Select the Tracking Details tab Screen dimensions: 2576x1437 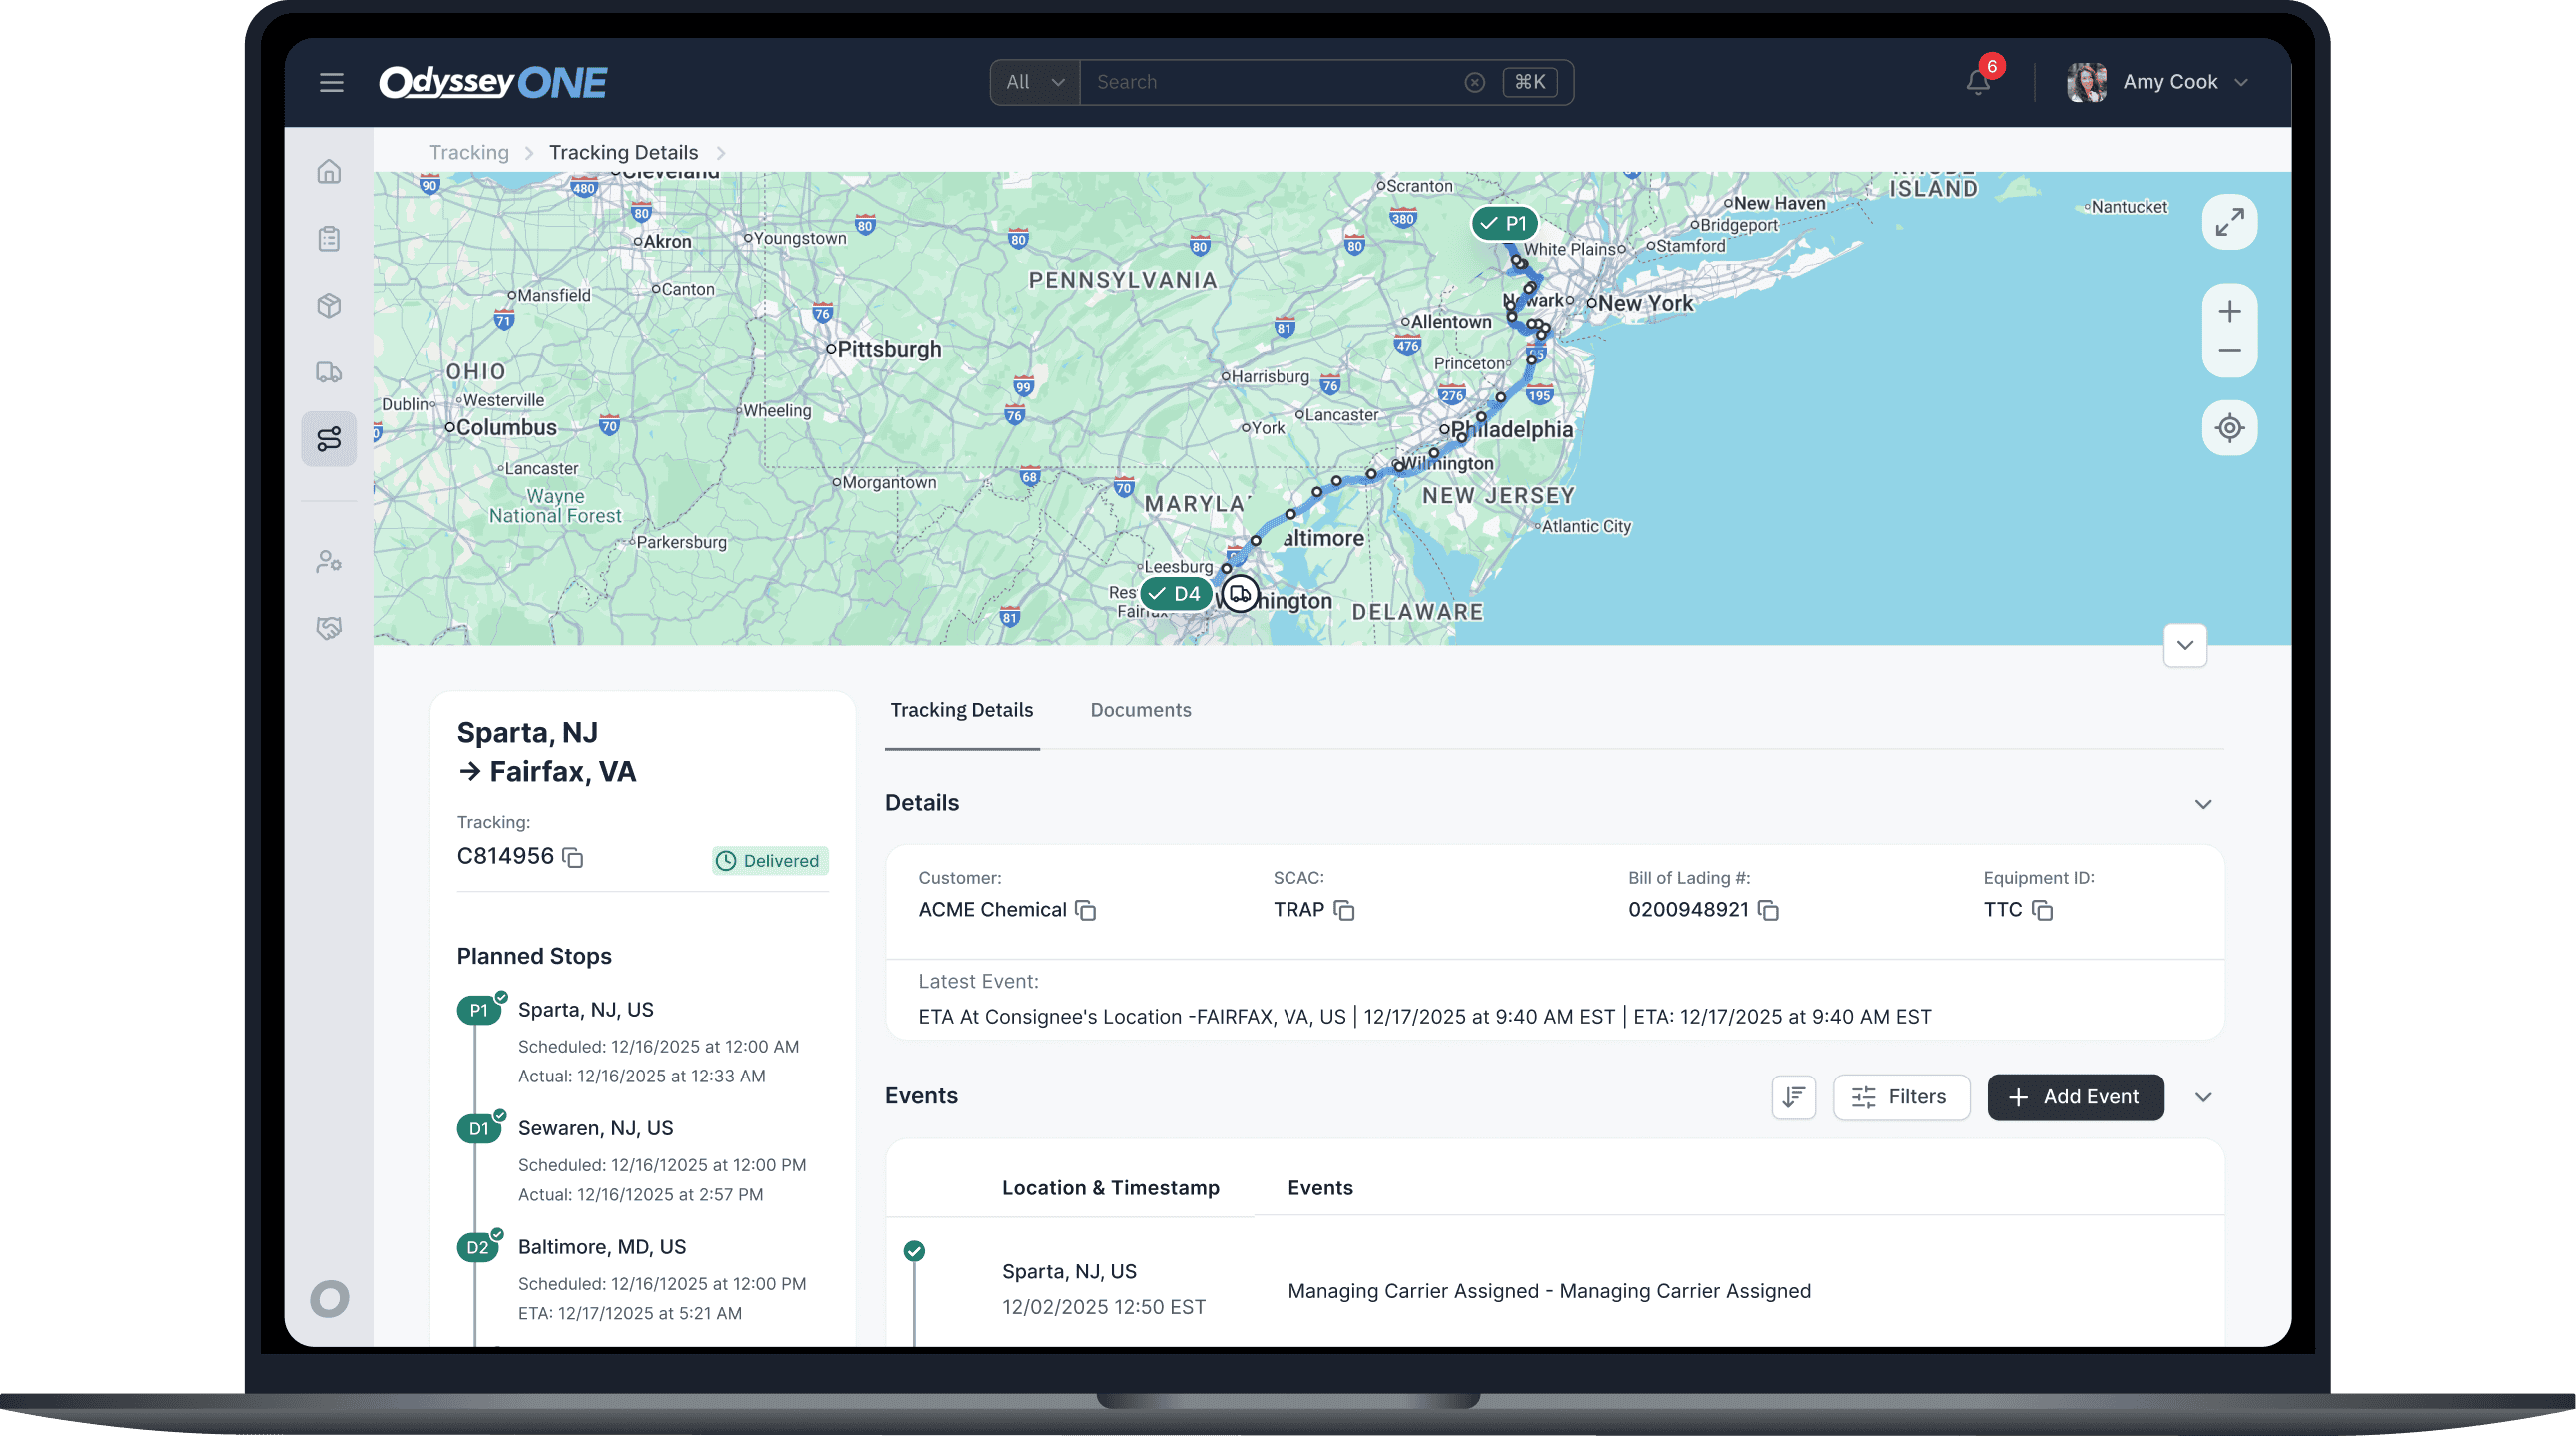(x=962, y=710)
